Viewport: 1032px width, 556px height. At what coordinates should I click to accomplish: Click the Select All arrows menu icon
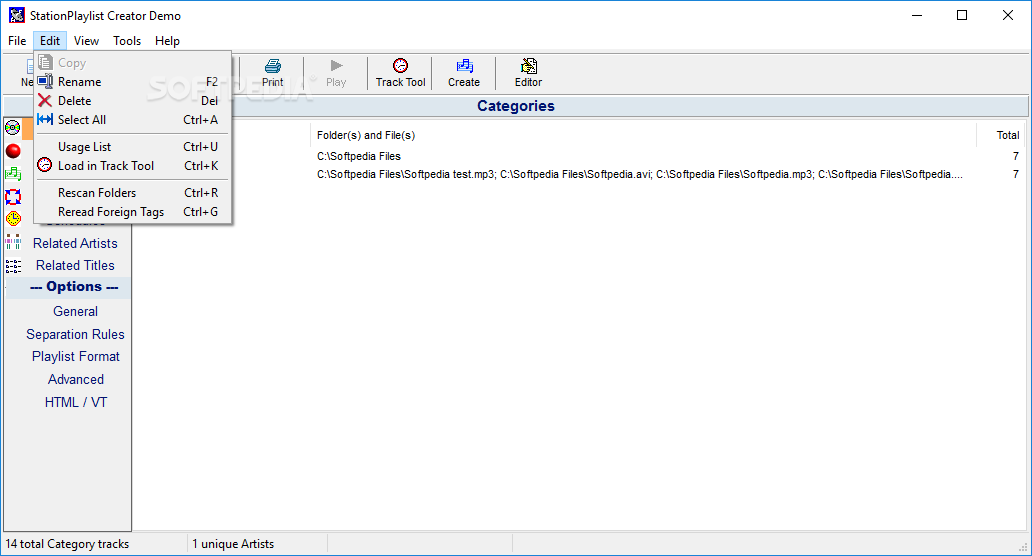[45, 120]
